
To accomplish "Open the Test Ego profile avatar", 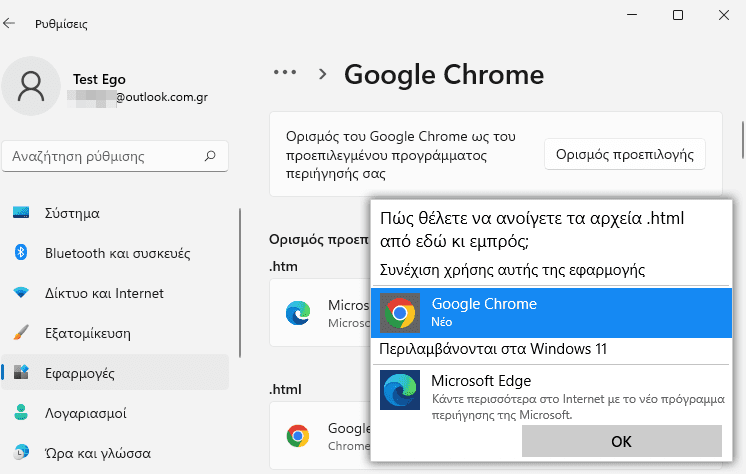I will click(31, 86).
